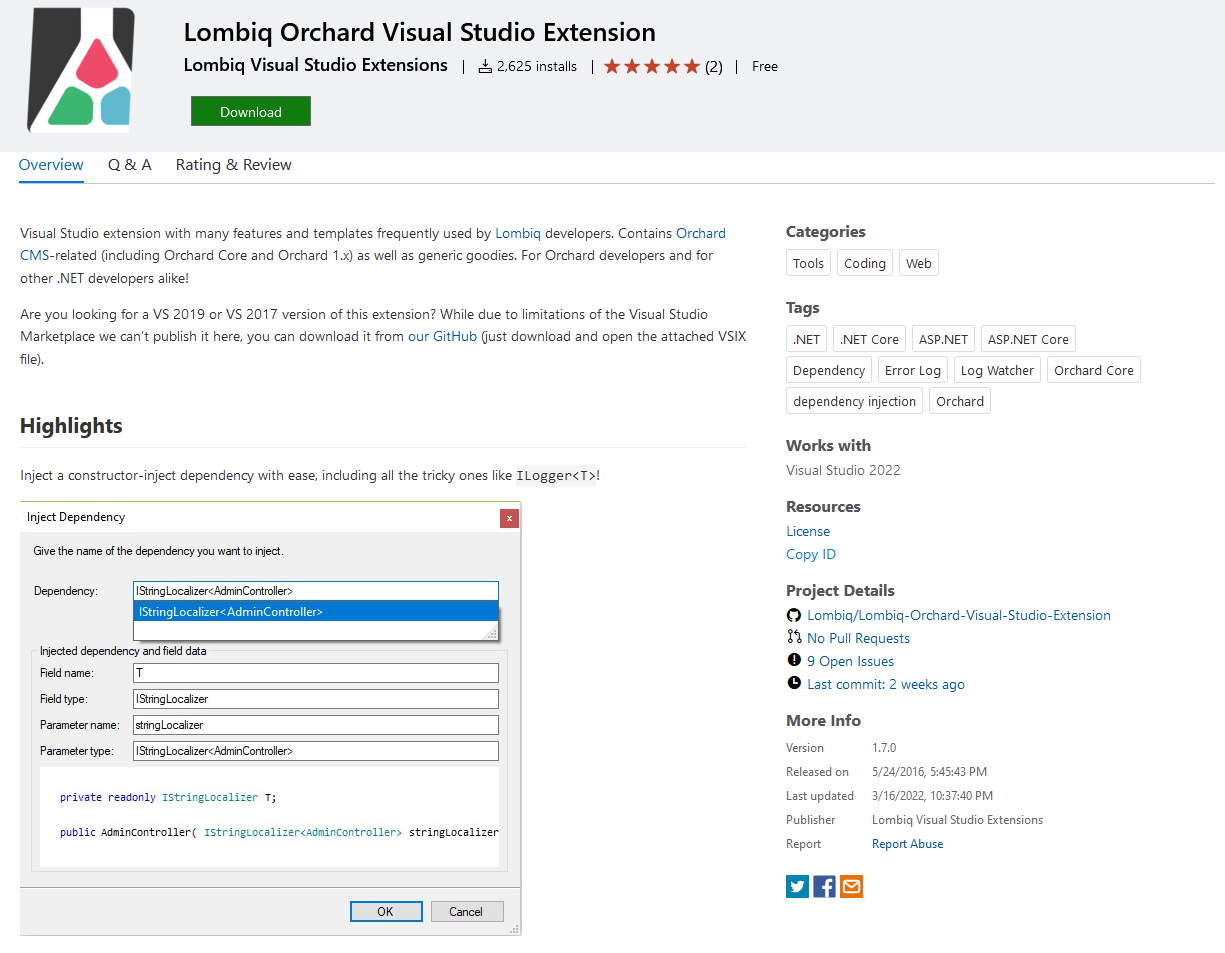This screenshot has height=953, width=1225.
Task: Click the Dependency tag
Action: (x=829, y=370)
